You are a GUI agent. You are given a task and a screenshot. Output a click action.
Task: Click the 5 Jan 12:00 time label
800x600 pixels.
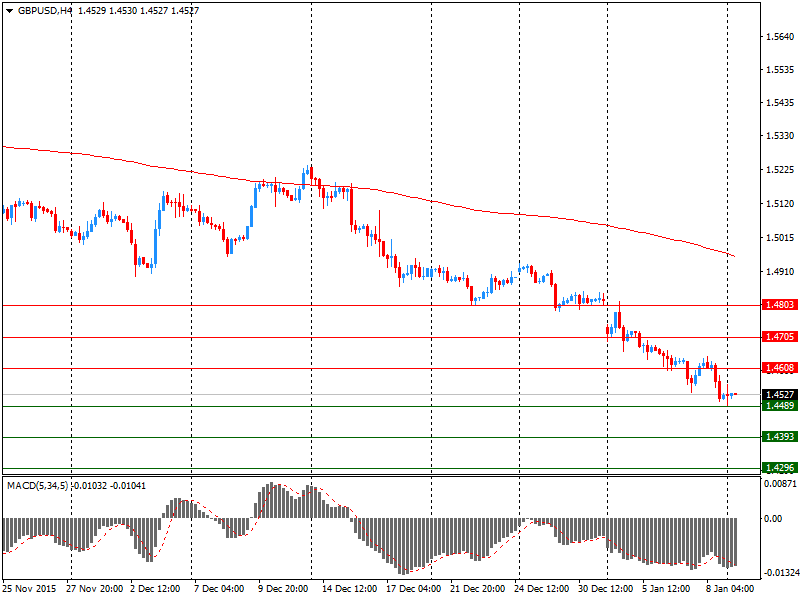(x=666, y=589)
